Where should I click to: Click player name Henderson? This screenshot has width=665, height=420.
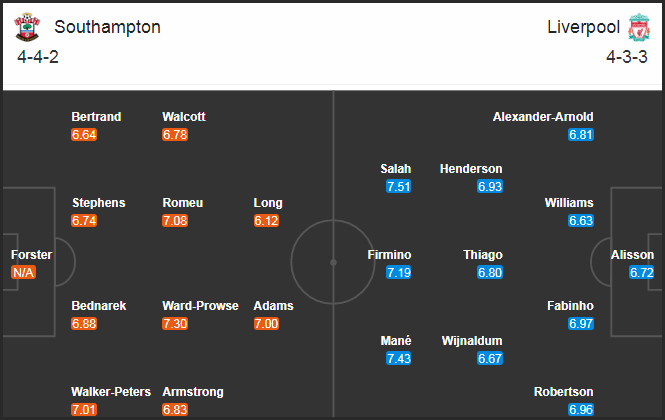pos(471,169)
